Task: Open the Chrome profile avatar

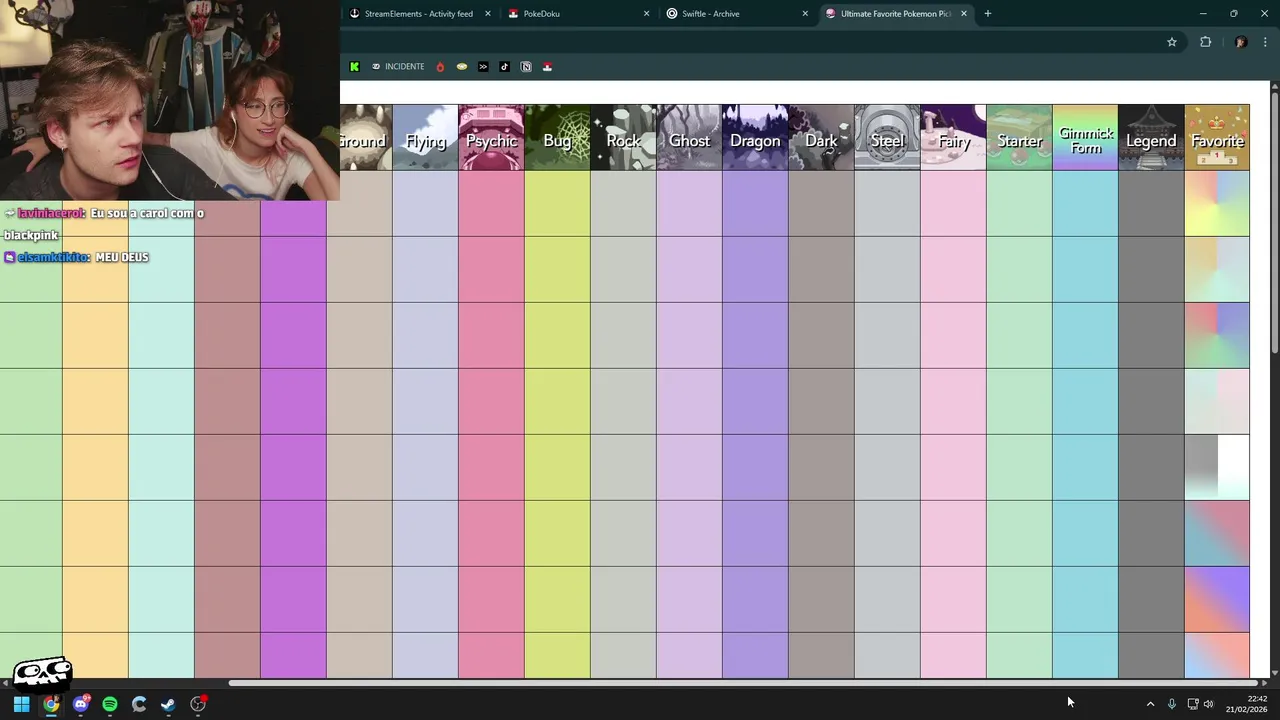Action: (x=1241, y=42)
